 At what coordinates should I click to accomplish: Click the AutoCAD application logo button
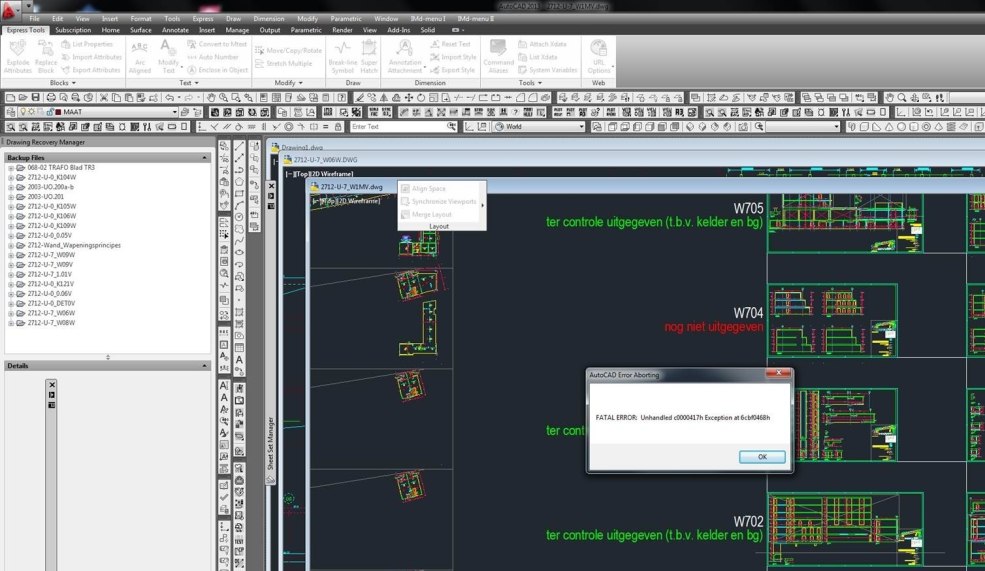click(x=9, y=9)
